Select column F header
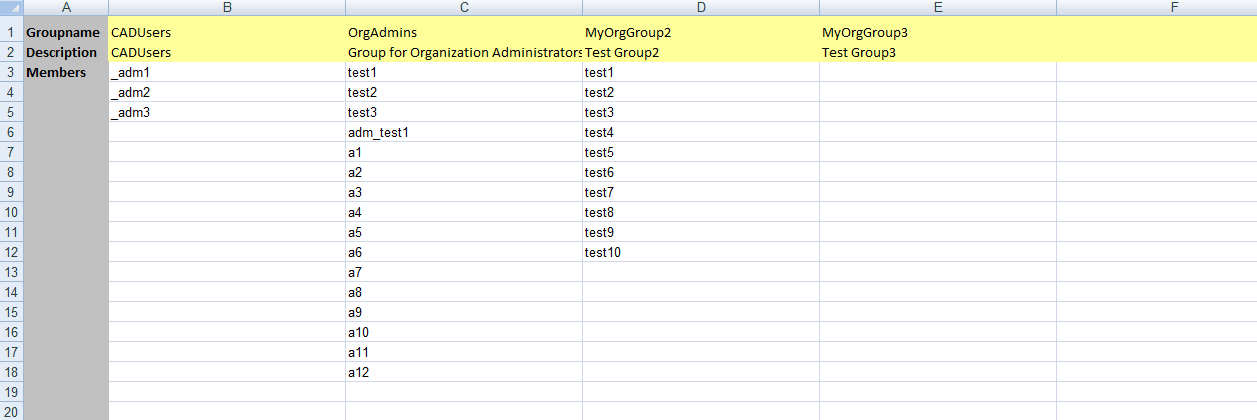This screenshot has height=420, width=1257. click(1157, 7)
